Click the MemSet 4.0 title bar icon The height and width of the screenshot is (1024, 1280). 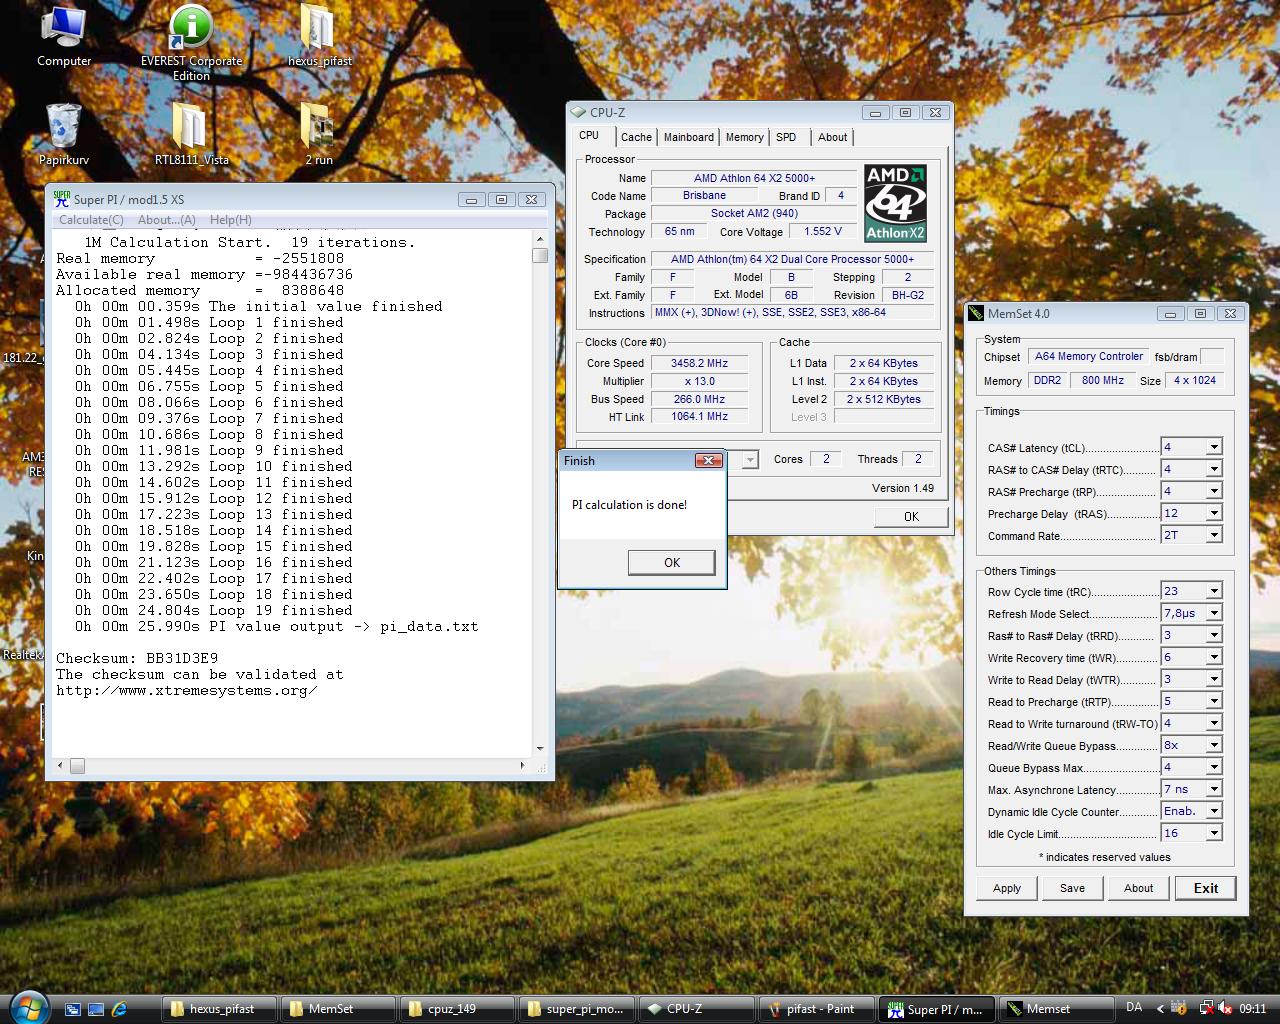[977, 314]
